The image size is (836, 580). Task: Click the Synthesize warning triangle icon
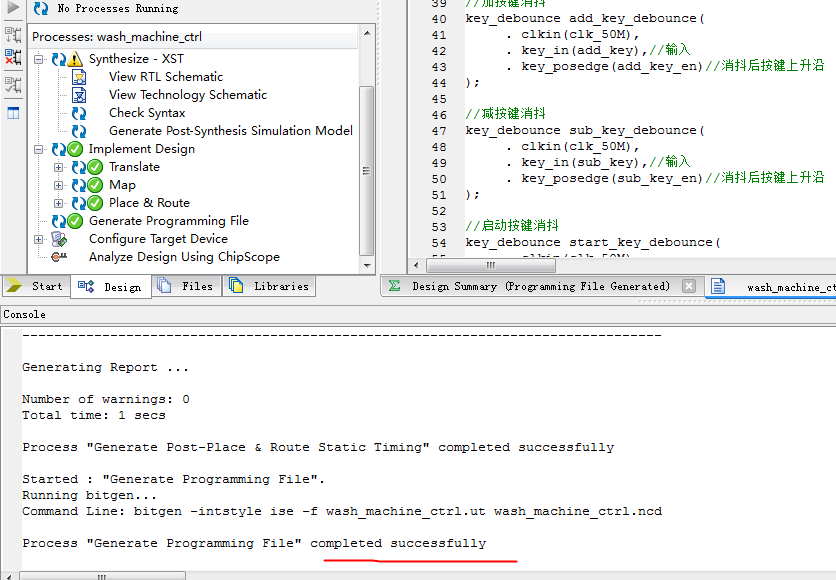[x=75, y=59]
